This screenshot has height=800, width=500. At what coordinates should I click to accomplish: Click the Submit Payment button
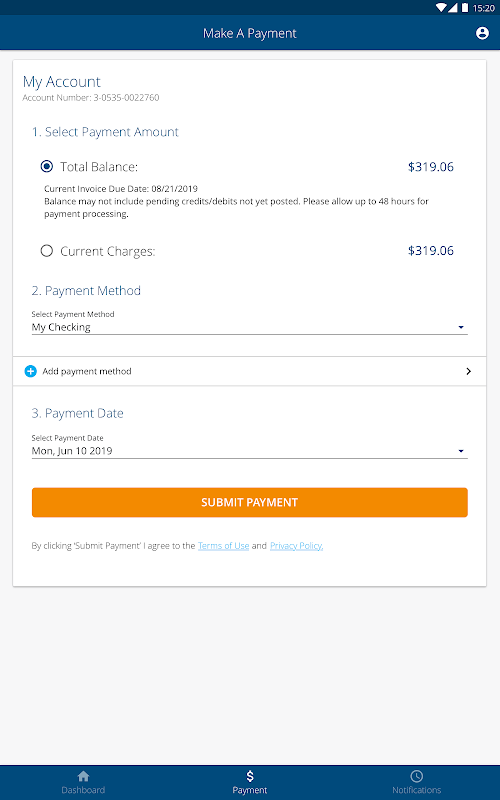pos(249,503)
